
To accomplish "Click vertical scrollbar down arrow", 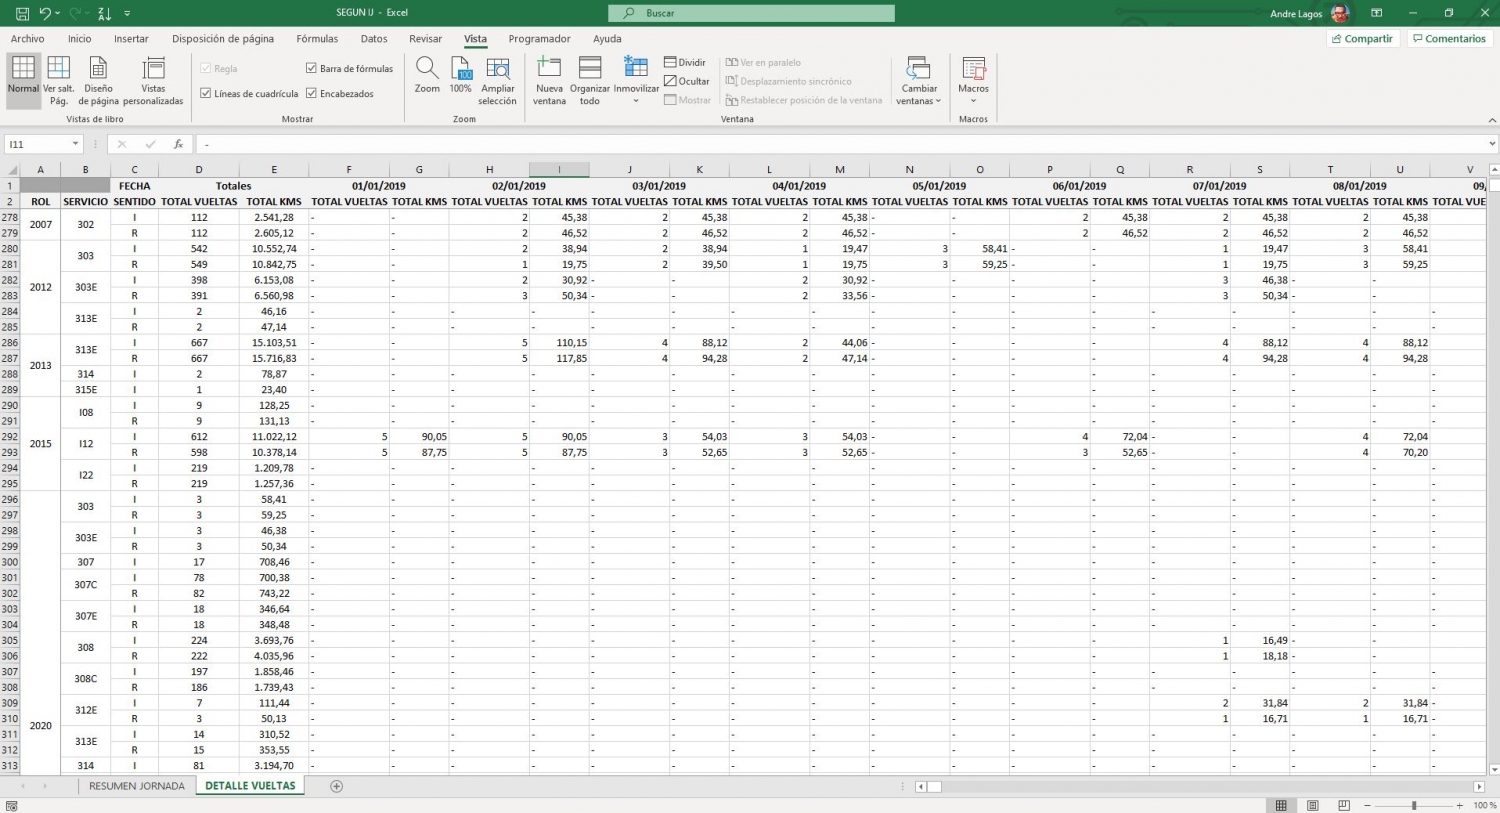I will [1494, 770].
